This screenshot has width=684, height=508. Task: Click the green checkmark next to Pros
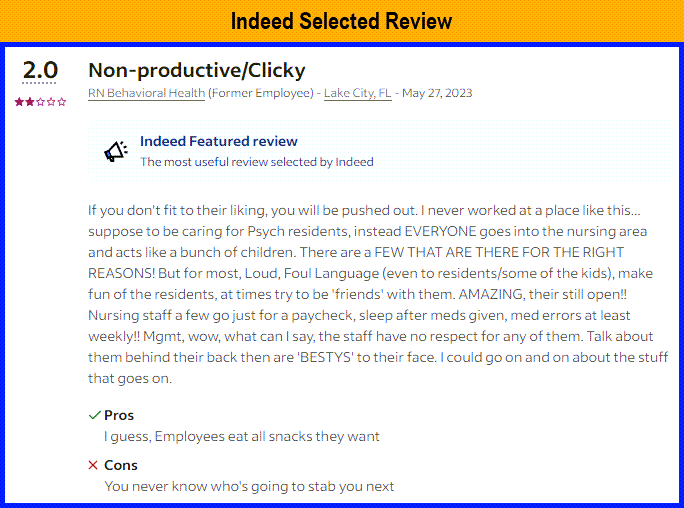tap(94, 415)
